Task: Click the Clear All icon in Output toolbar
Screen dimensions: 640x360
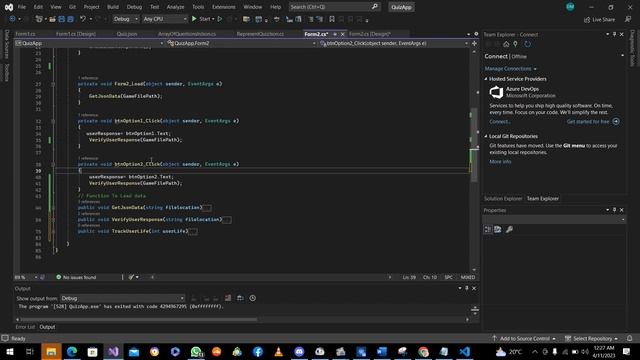Action: coord(228,298)
